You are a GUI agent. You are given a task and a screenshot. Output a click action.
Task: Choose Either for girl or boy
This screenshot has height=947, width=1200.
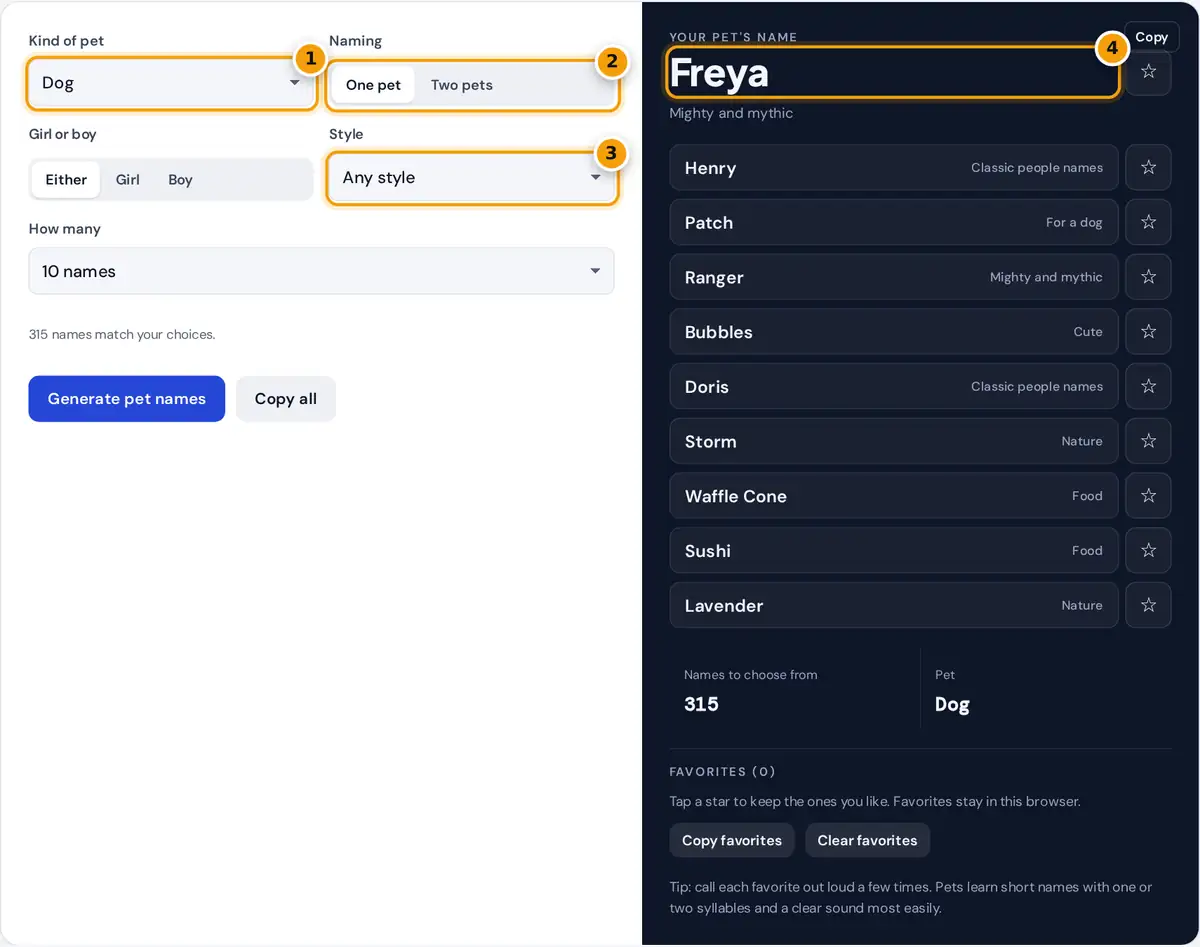click(66, 180)
